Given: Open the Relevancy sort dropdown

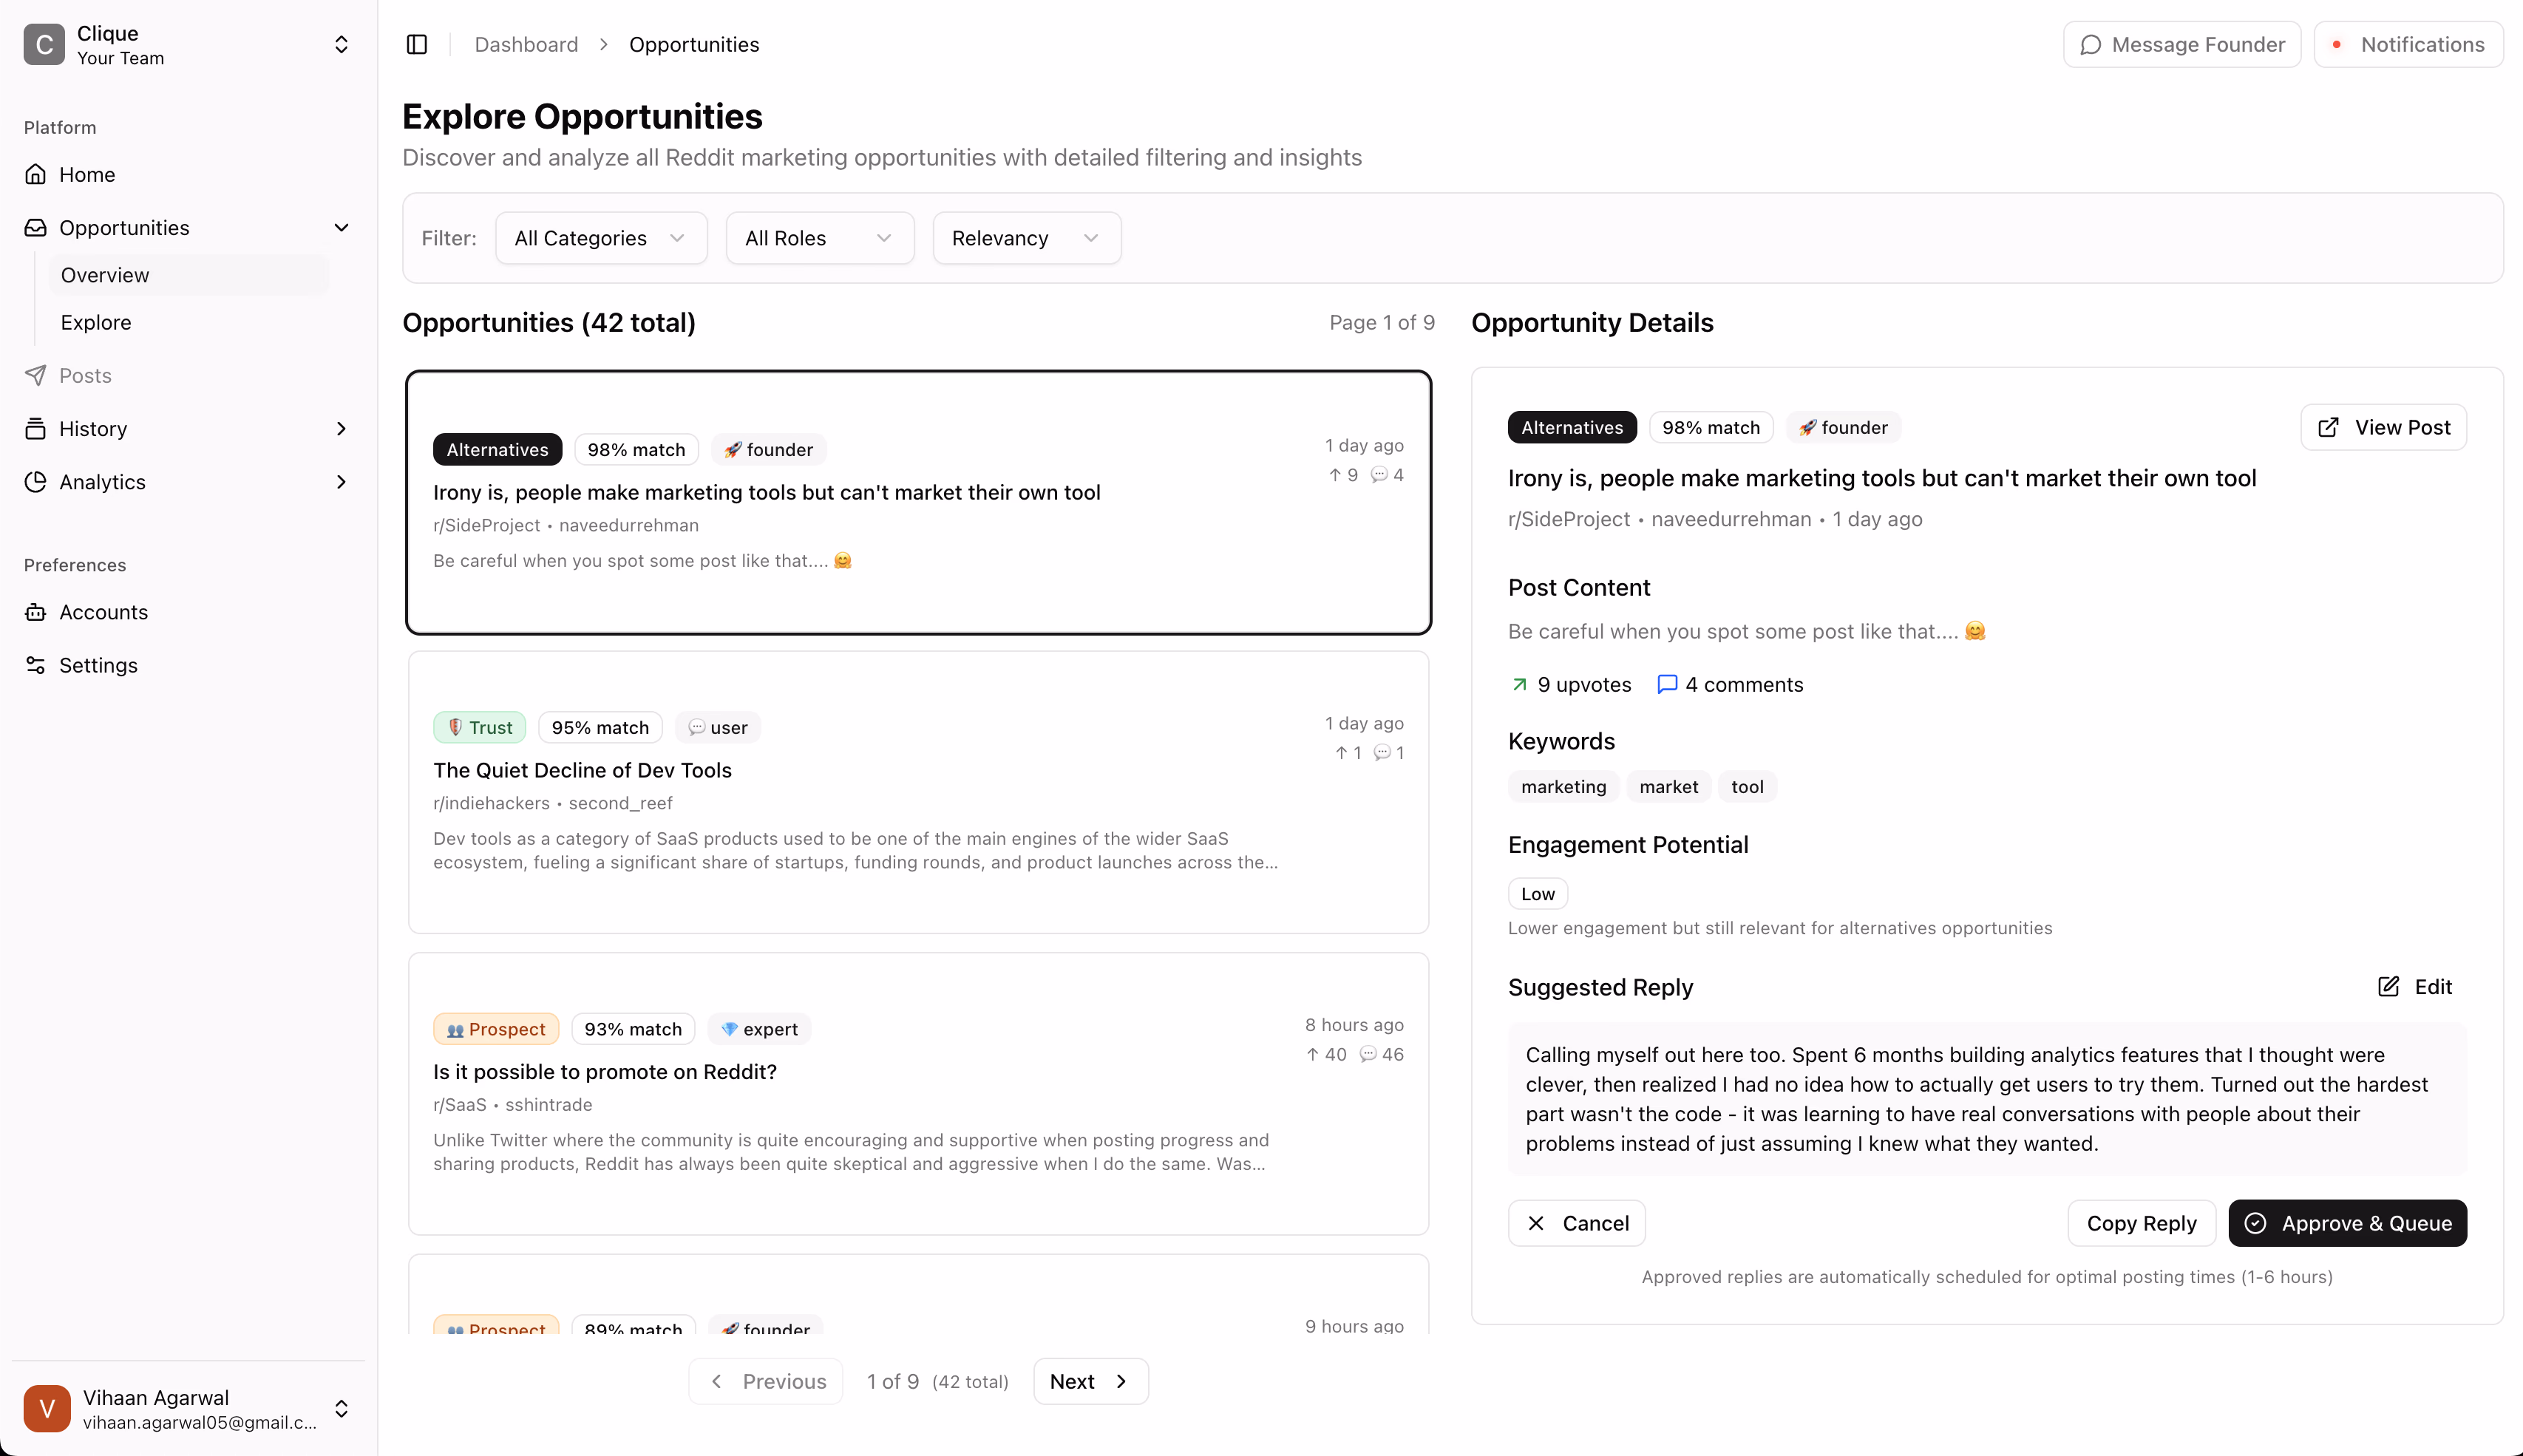Looking at the screenshot, I should tap(1025, 237).
